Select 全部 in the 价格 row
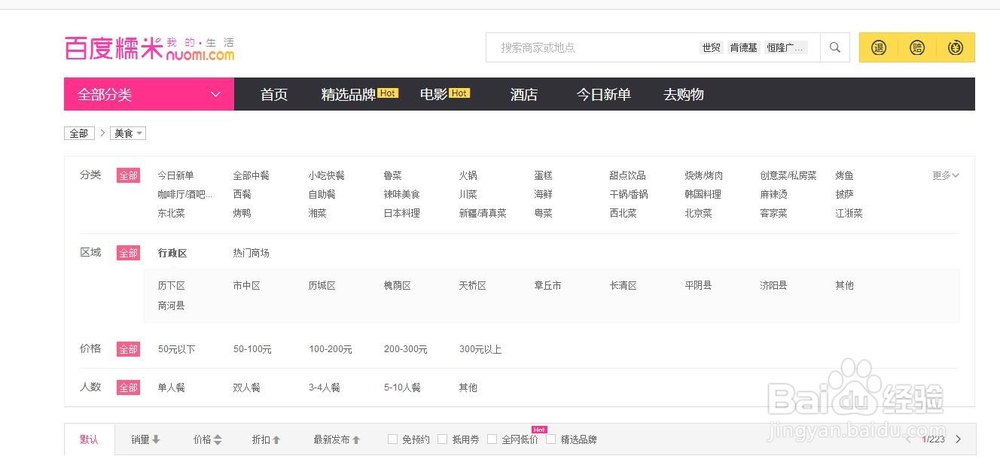Image resolution: width=1000 pixels, height=465 pixels. [128, 350]
